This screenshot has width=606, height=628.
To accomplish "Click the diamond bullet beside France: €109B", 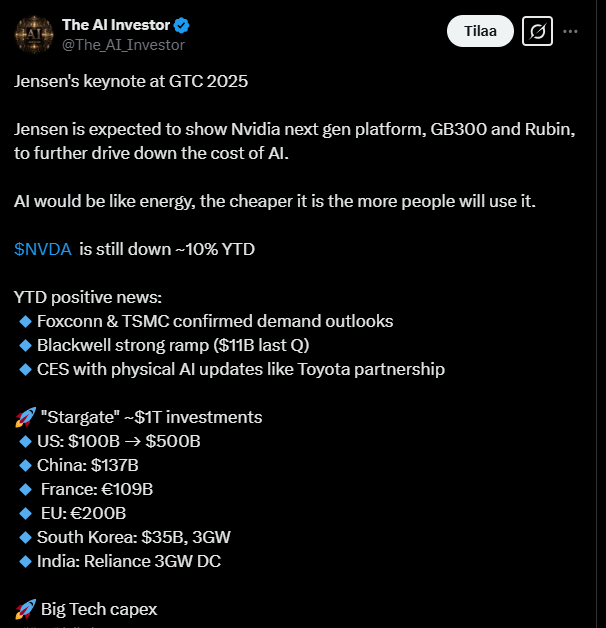I will pos(25,489).
